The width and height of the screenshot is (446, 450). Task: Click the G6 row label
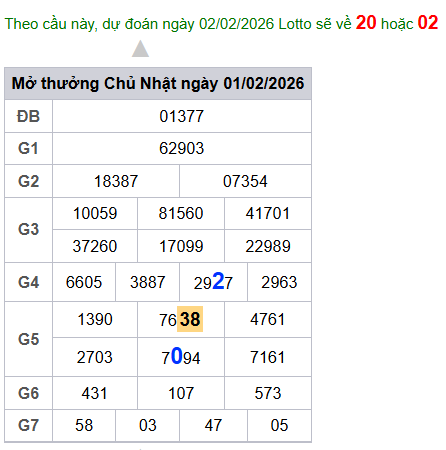coord(29,393)
